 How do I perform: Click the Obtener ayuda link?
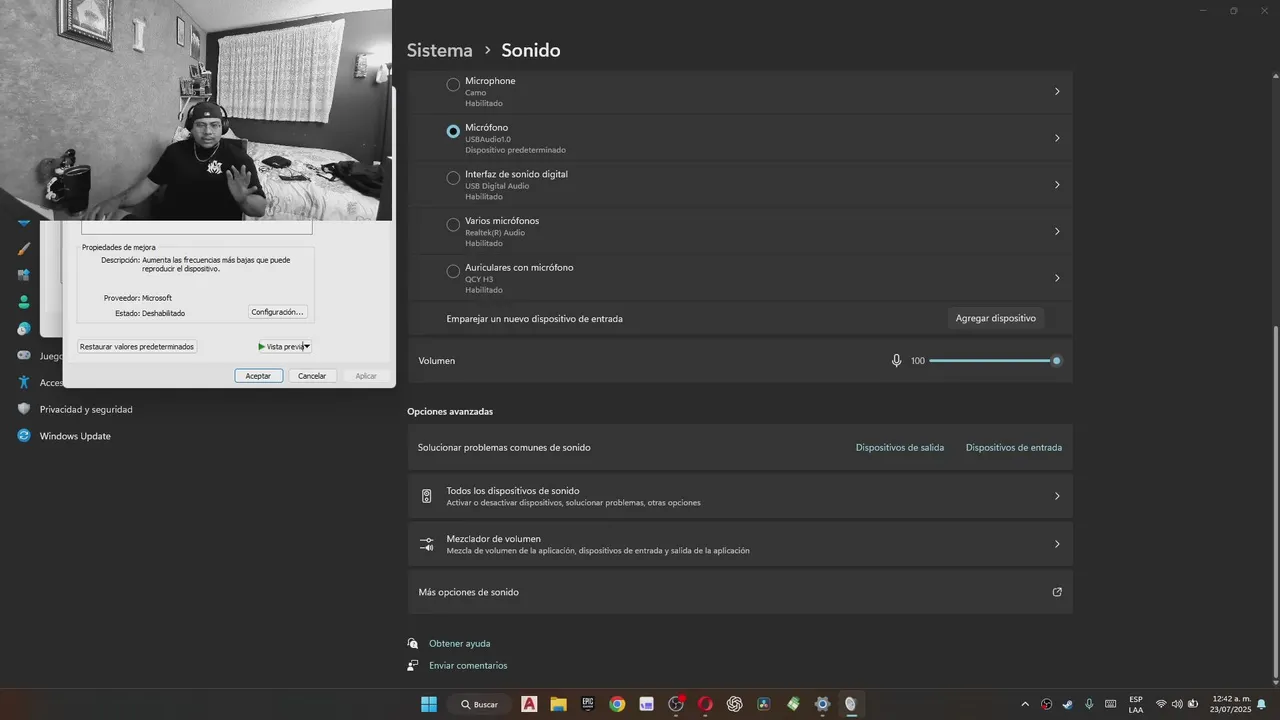(x=460, y=643)
